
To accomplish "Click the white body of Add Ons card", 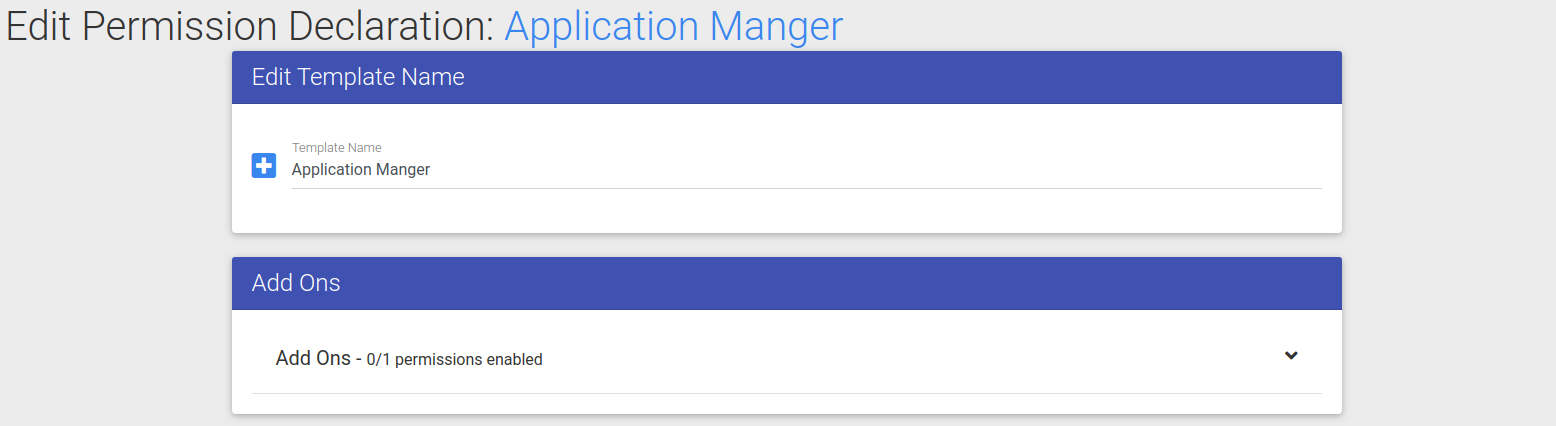I will click(x=787, y=404).
